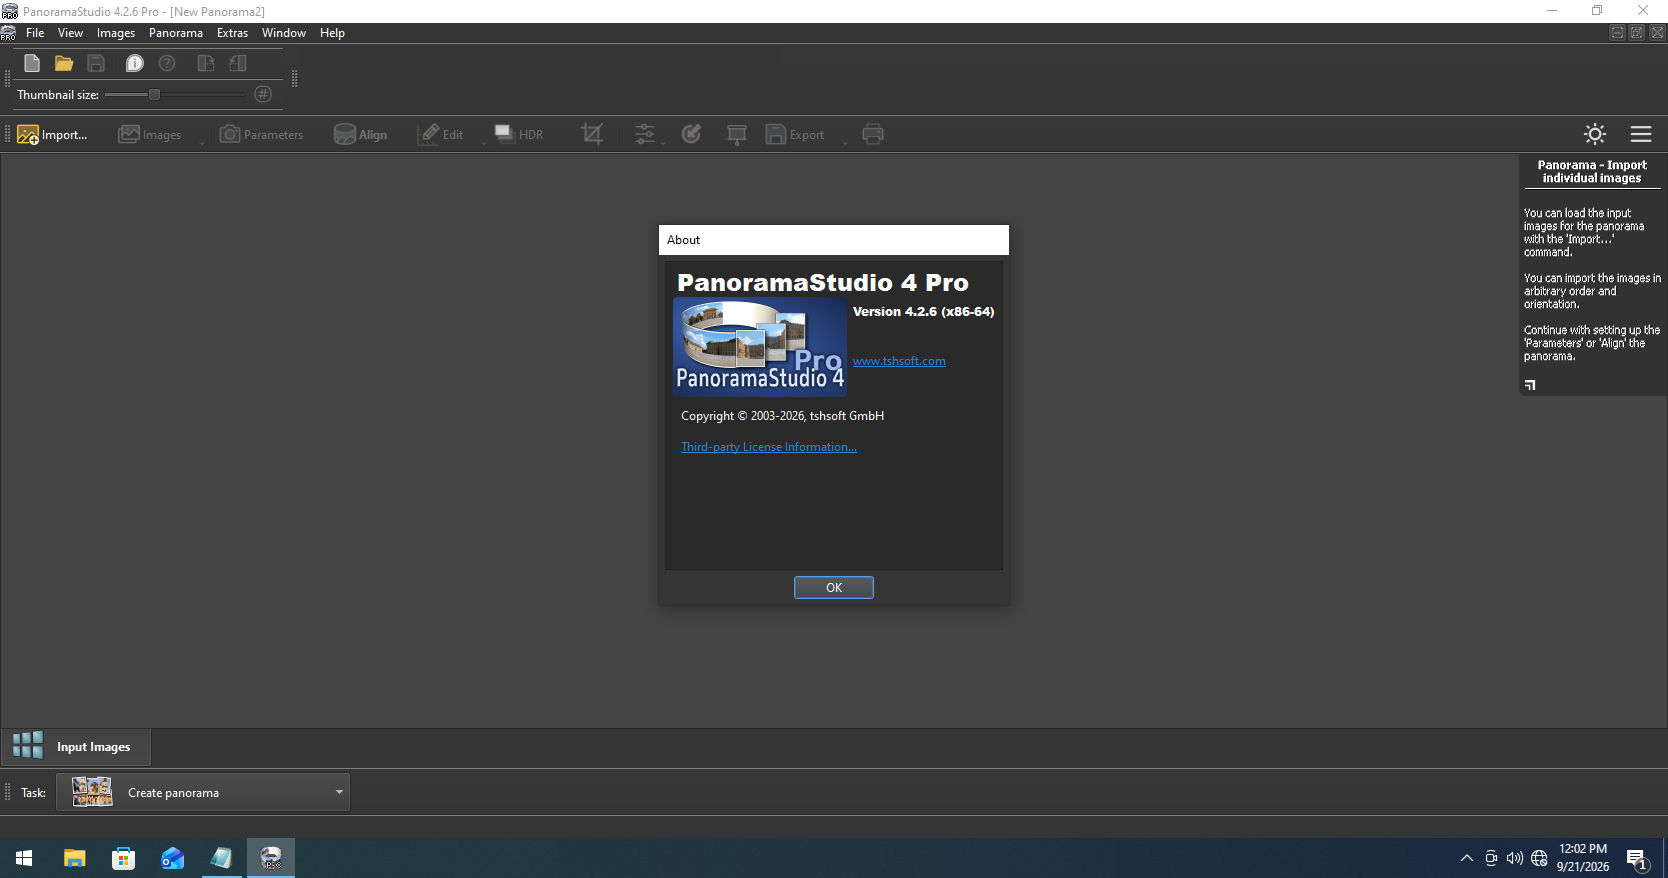Viewport: 1668px width, 878px height.
Task: Click the Print icon
Action: 873,134
